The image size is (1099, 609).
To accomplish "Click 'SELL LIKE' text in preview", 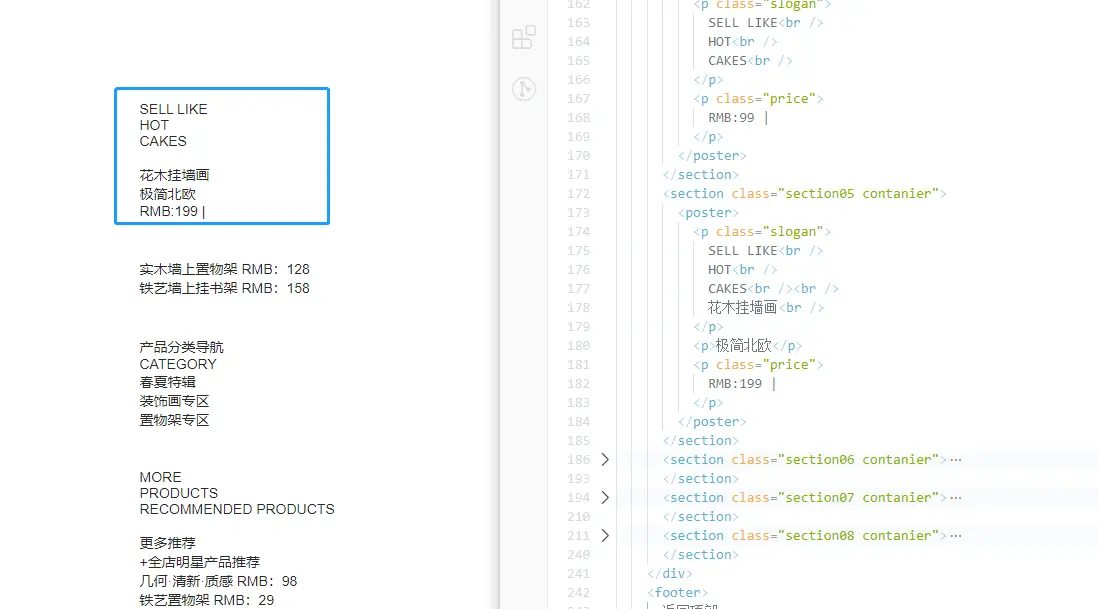I will [x=173, y=109].
